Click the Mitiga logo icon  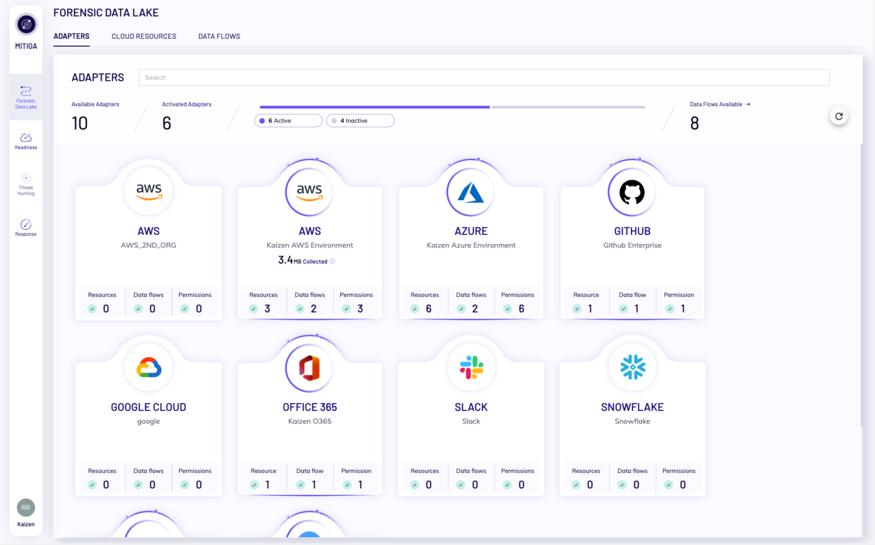[x=26, y=24]
